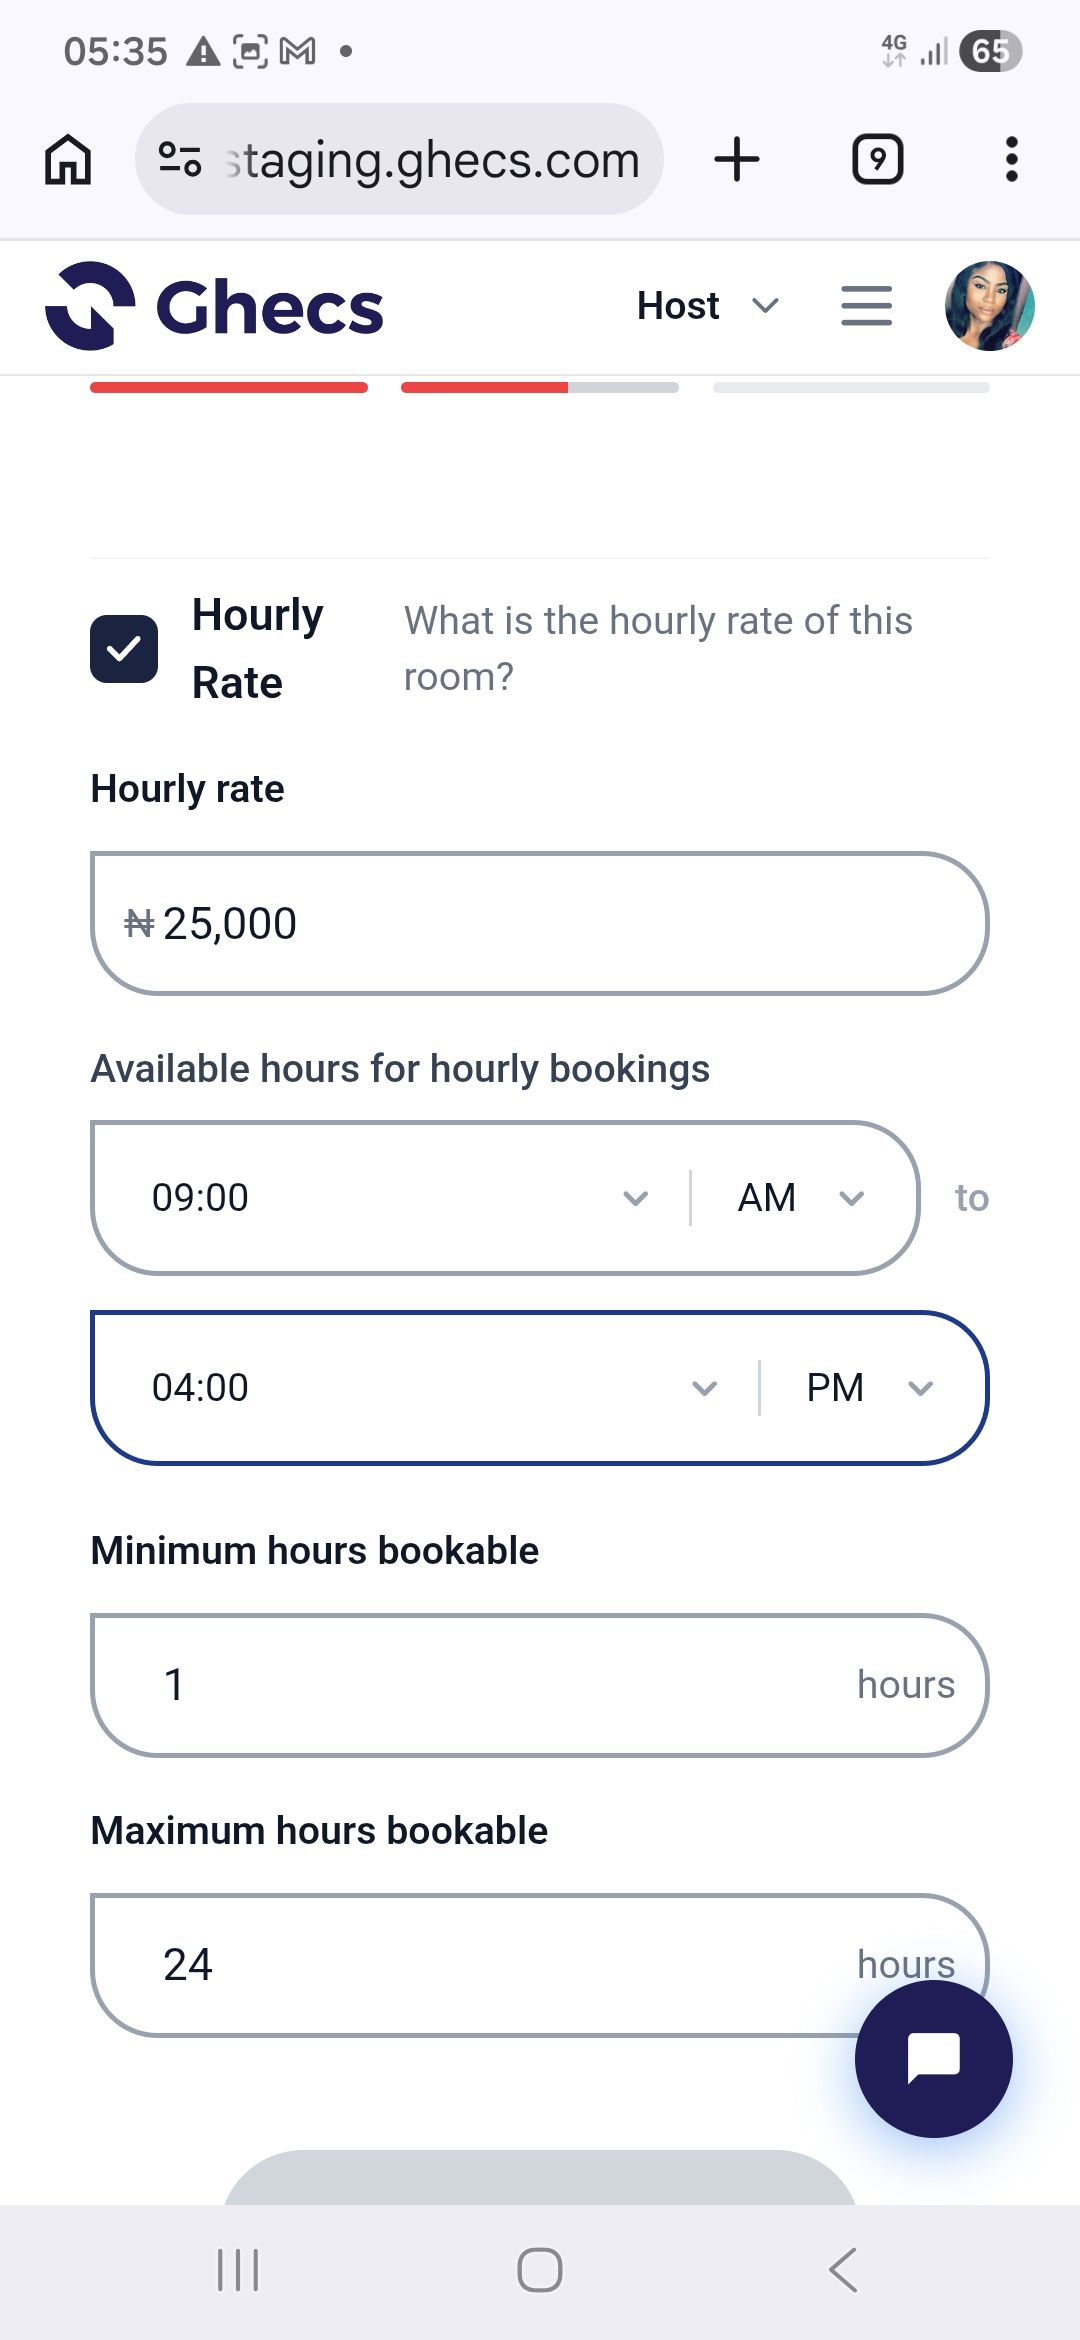This screenshot has width=1080, height=2340.
Task: Open tab switcher showing 9 tabs
Action: (877, 160)
